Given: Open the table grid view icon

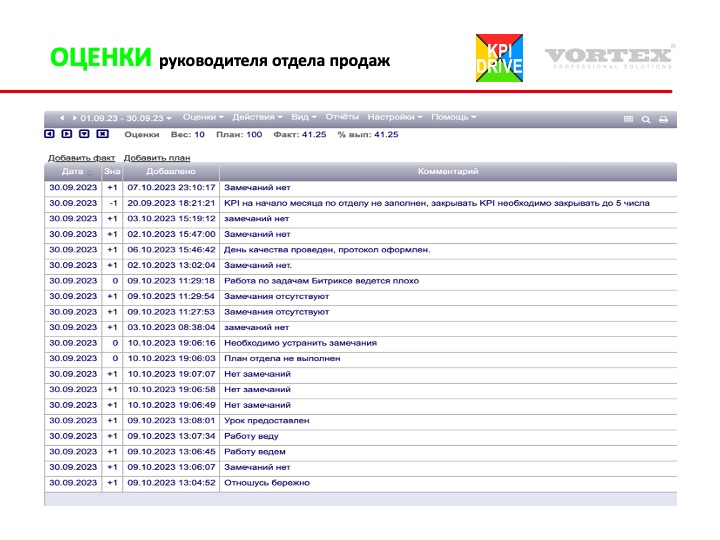Looking at the screenshot, I should 629,119.
